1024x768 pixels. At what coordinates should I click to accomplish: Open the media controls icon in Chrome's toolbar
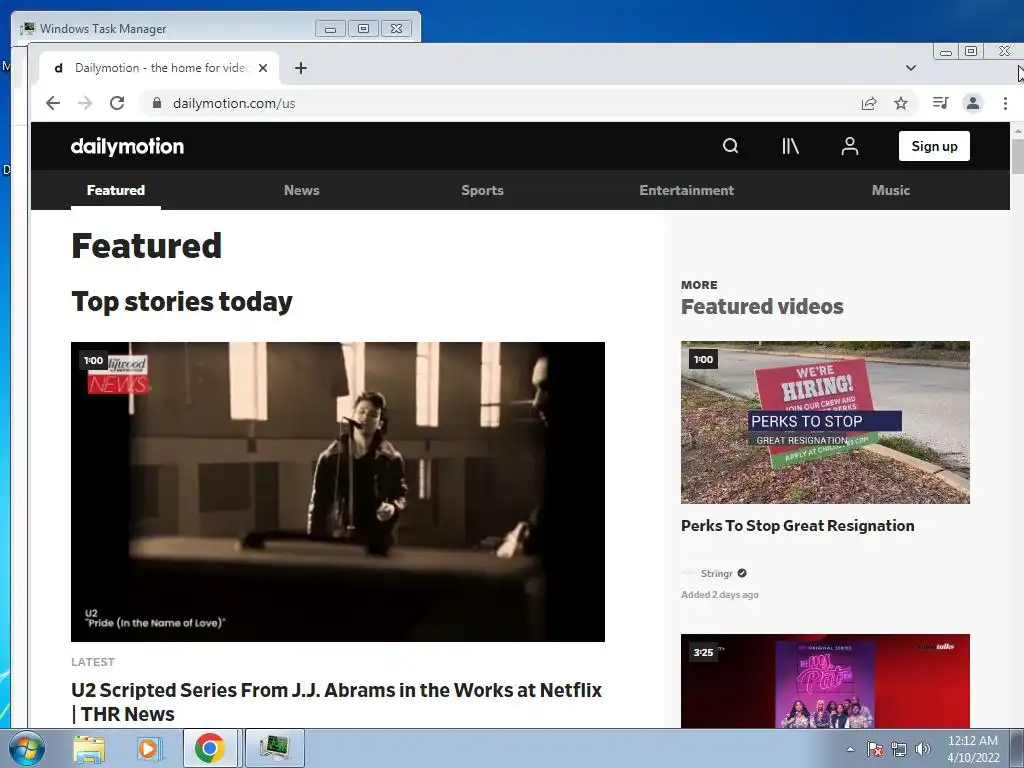(940, 103)
